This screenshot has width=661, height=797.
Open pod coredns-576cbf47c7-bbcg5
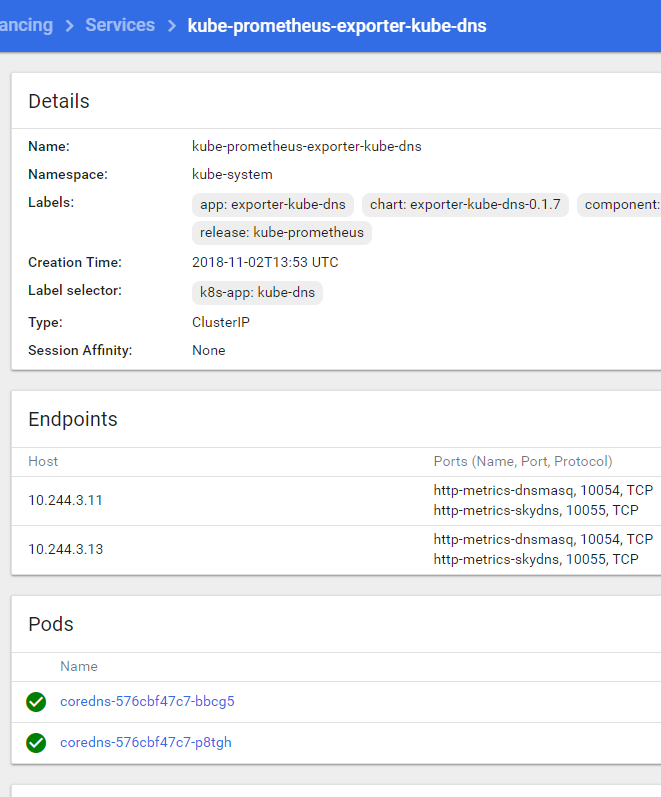tap(147, 701)
